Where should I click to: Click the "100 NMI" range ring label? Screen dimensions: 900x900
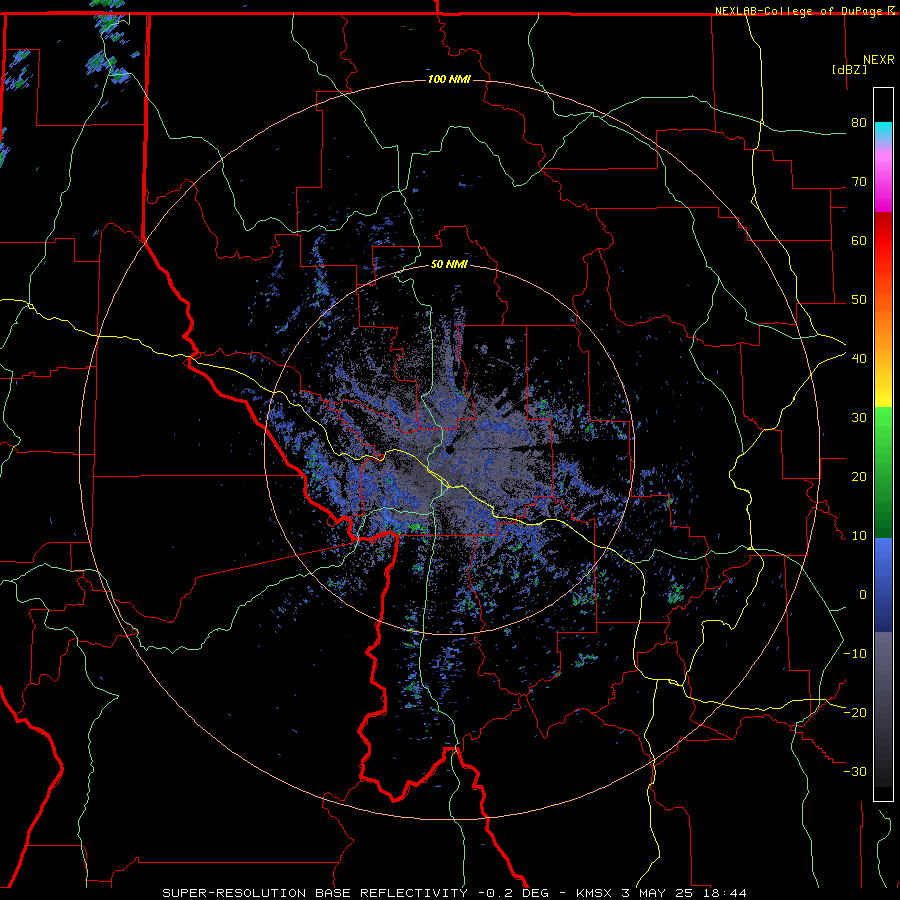(449, 79)
